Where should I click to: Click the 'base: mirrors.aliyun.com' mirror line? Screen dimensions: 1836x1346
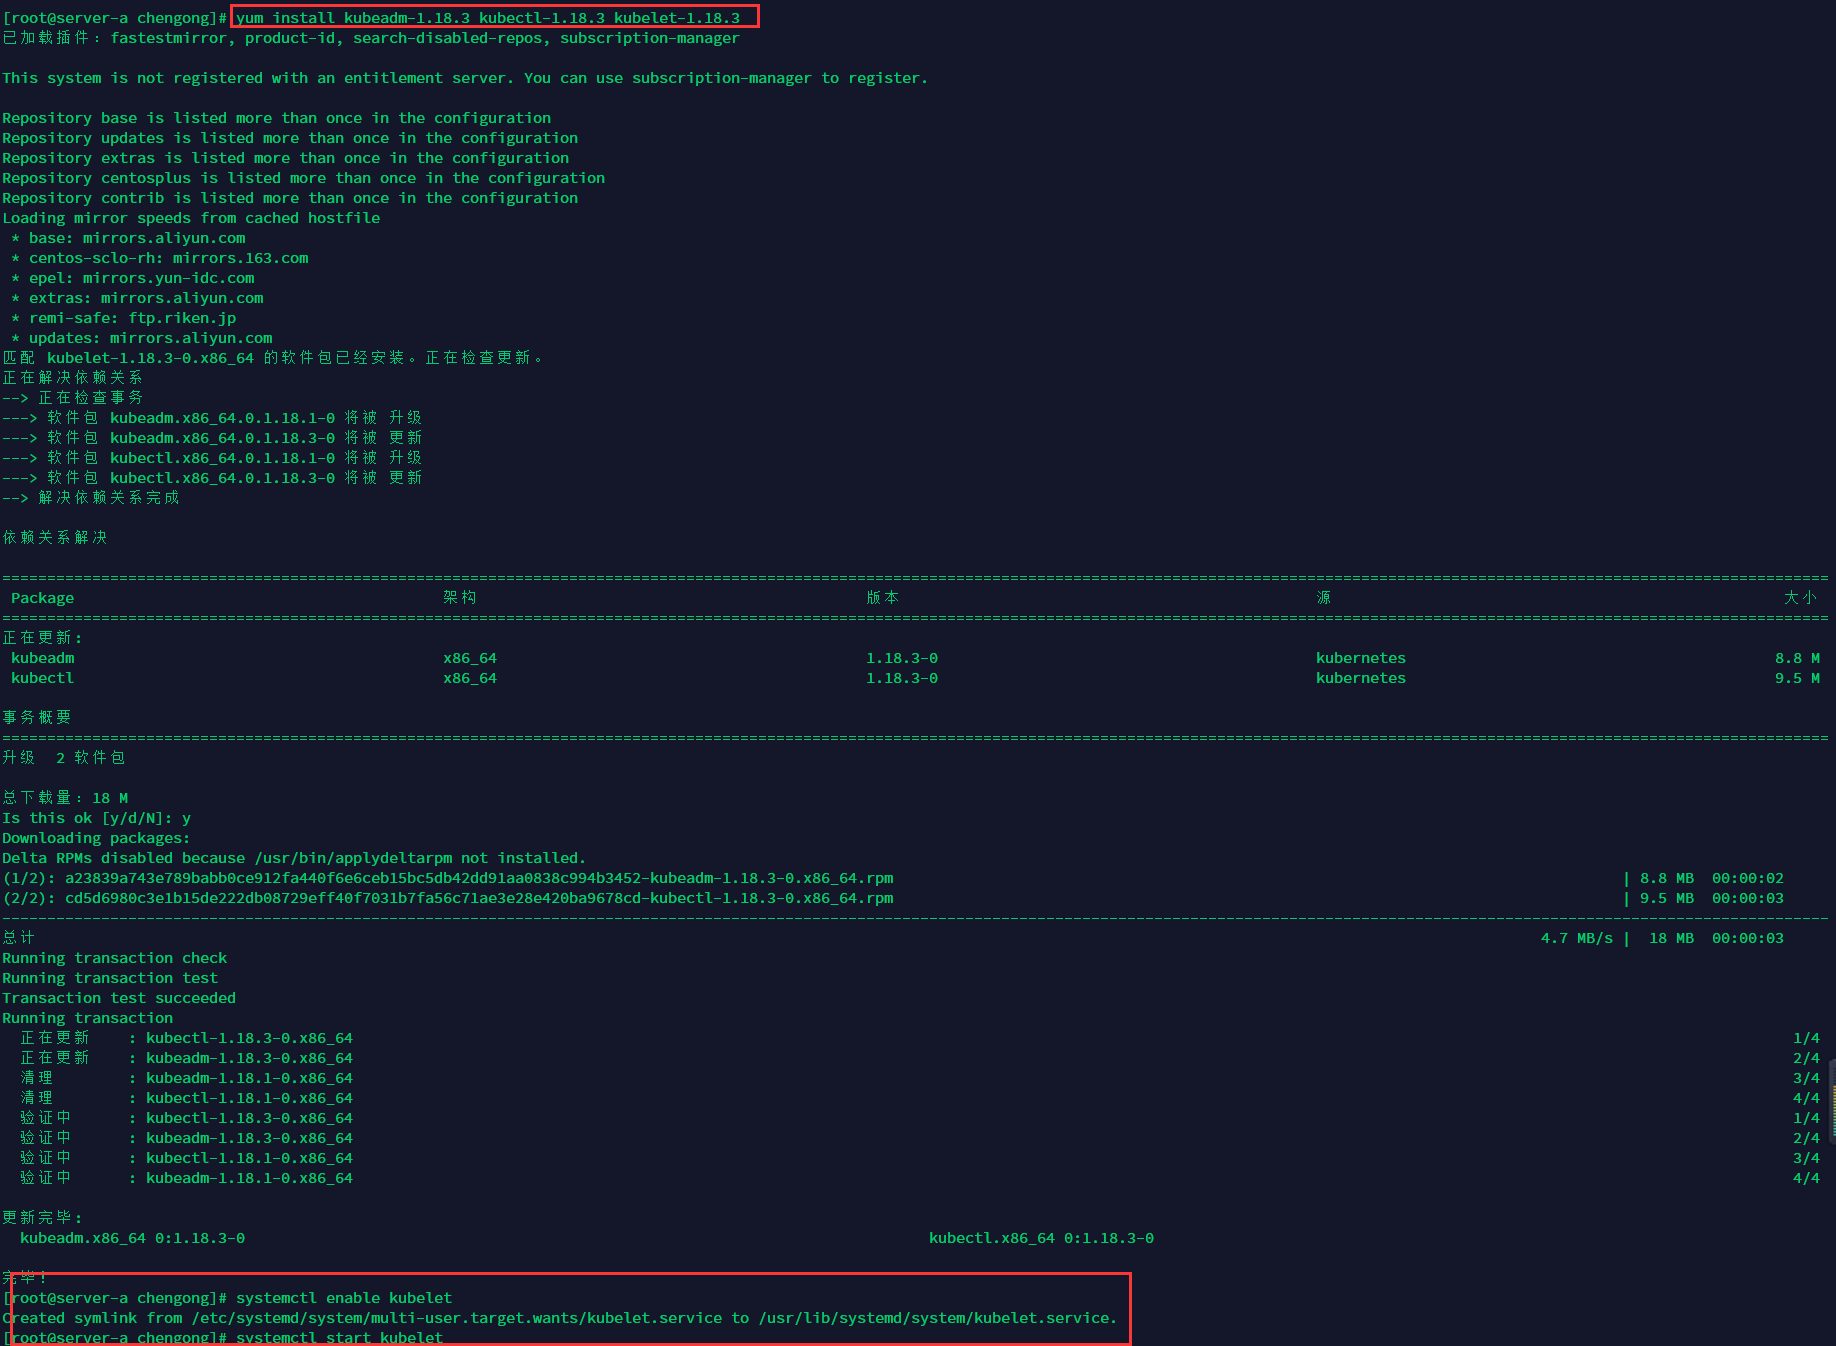click(x=136, y=238)
